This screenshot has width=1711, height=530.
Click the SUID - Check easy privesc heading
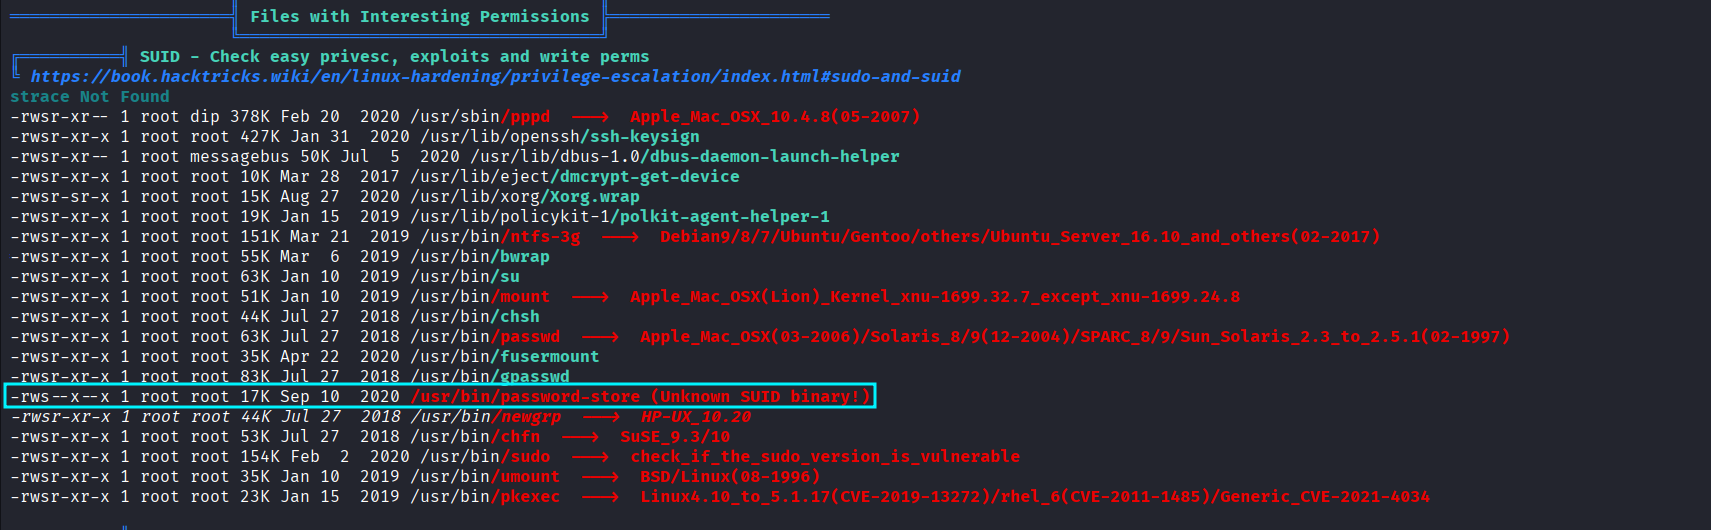pyautogui.click(x=394, y=57)
